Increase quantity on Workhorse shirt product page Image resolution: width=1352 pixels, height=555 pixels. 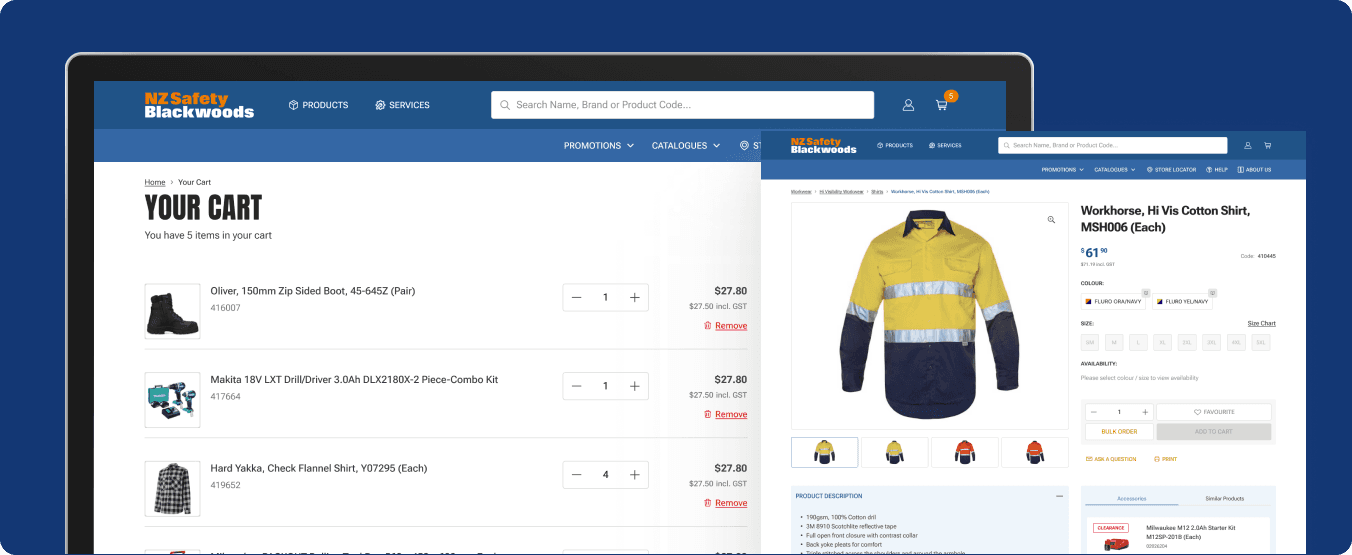1144,412
